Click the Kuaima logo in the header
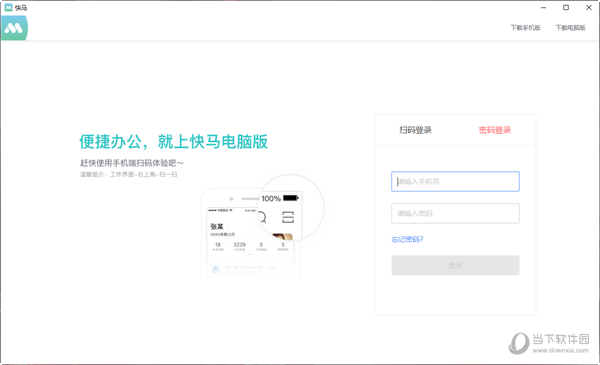This screenshot has height=365, width=600. pyautogui.click(x=14, y=28)
